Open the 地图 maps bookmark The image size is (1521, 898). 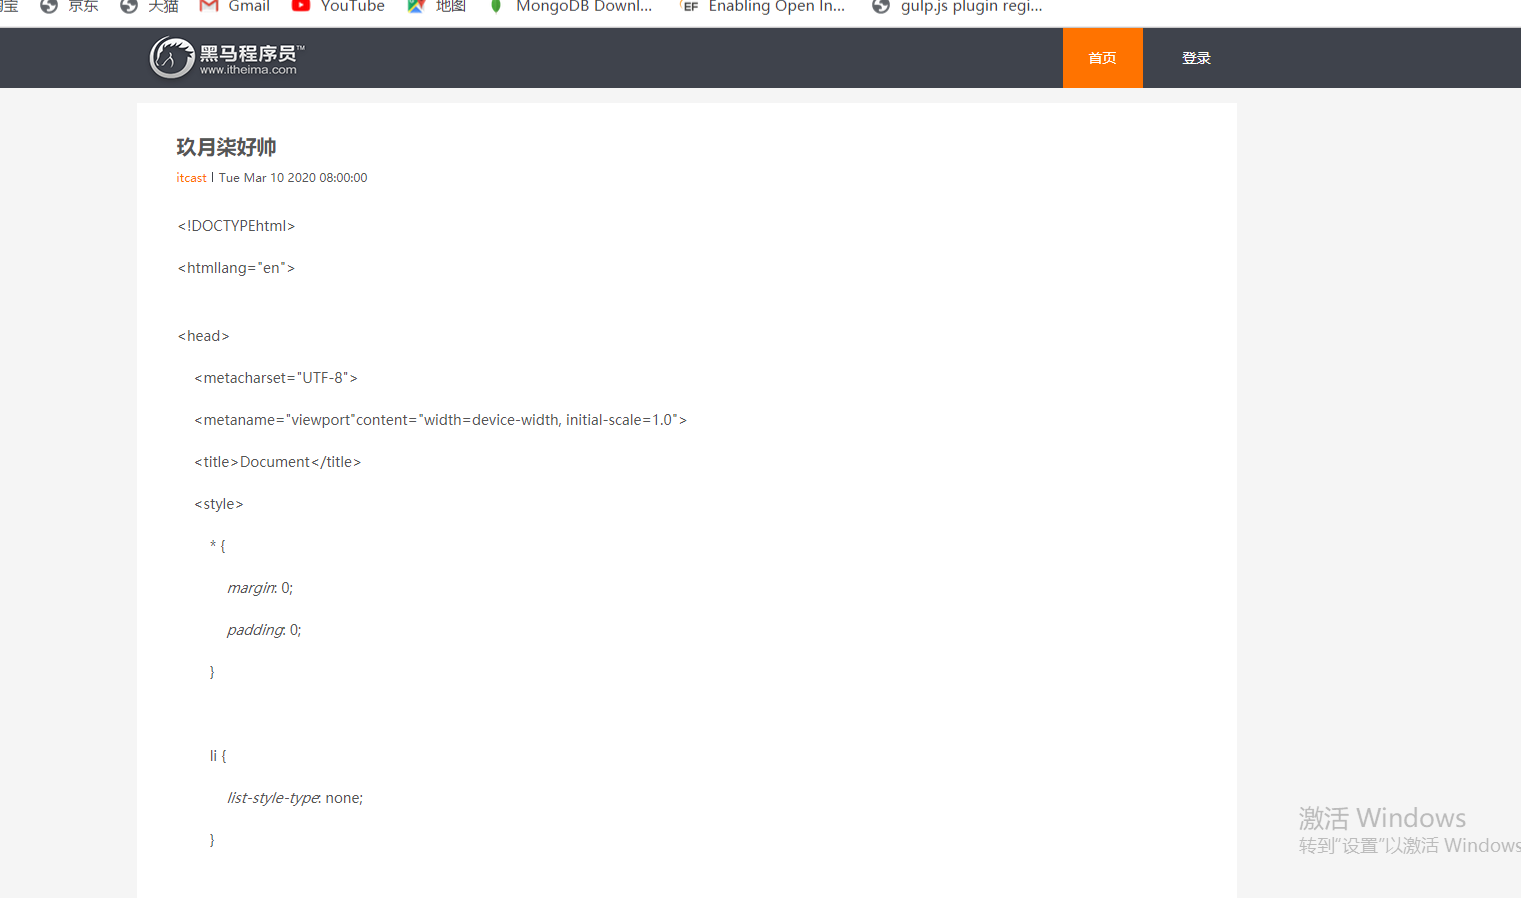(x=437, y=6)
